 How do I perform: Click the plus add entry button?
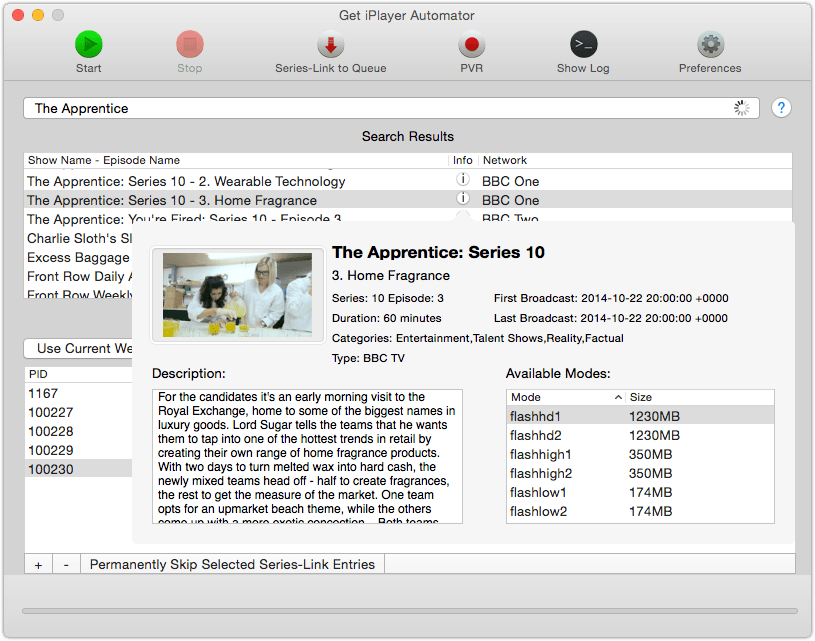[x=38, y=565]
